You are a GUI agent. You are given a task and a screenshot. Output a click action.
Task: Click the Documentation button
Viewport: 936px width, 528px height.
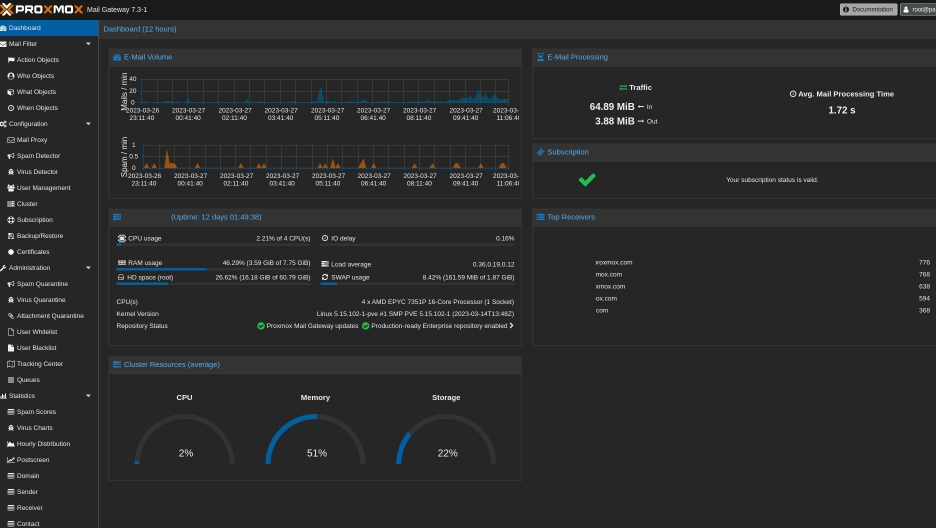pyautogui.click(x=868, y=9)
